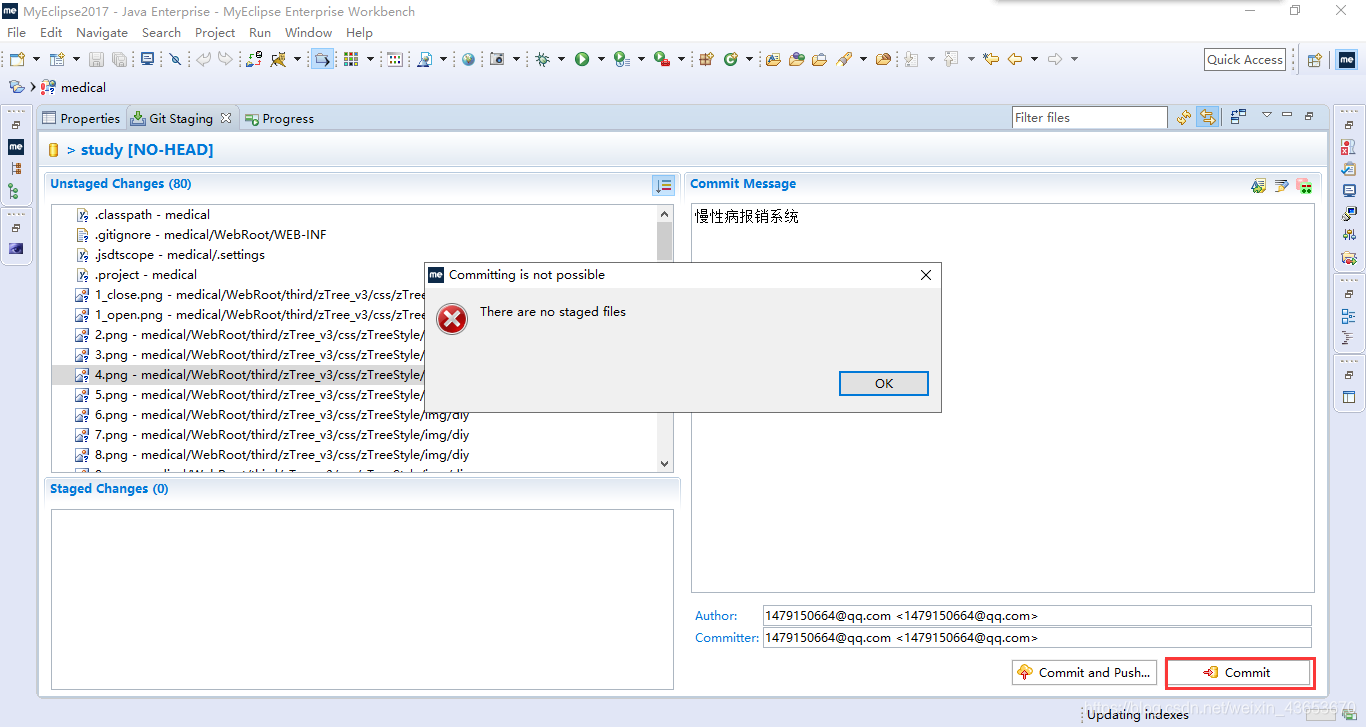This screenshot has width=1366, height=727.
Task: Toggle compare mode icon in Git Staging toolbar
Action: click(1238, 116)
